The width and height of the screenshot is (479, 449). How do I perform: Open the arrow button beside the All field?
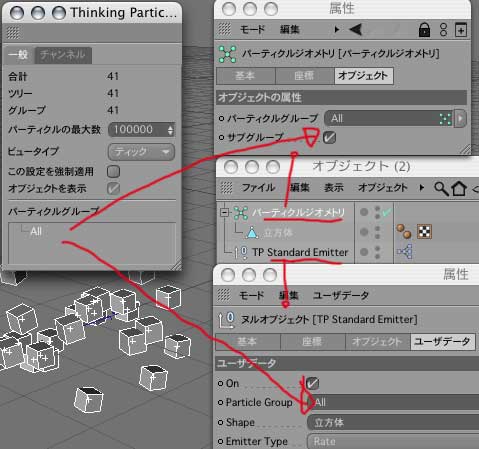[x=460, y=118]
